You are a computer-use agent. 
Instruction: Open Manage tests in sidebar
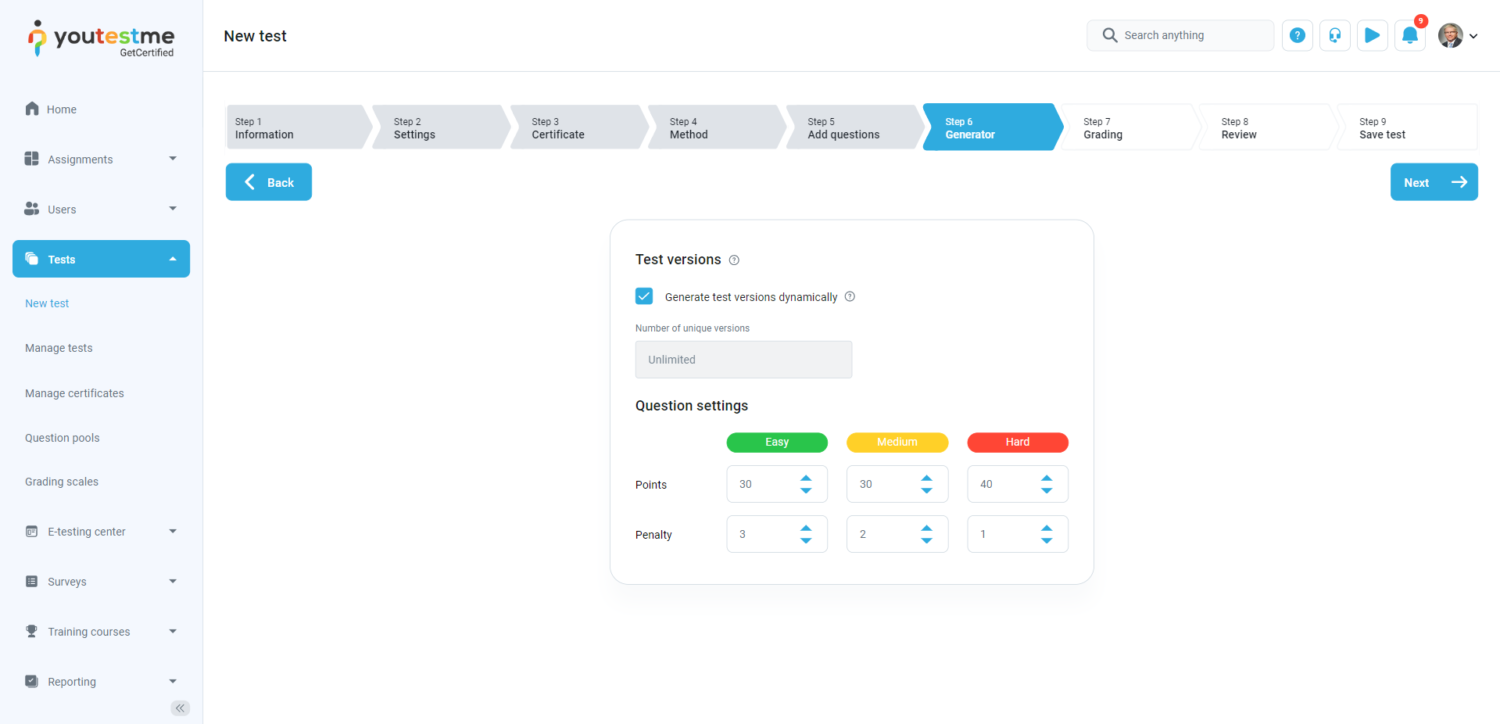pos(59,348)
